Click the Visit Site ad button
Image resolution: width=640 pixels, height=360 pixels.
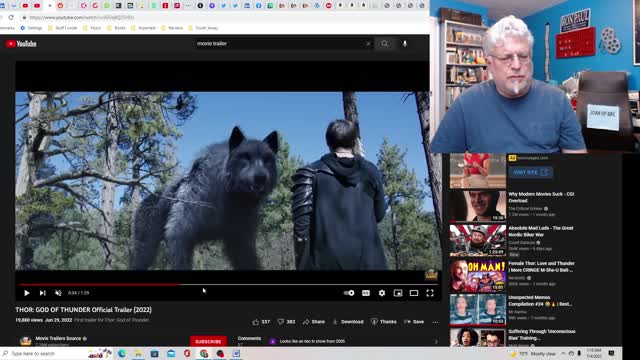click(x=531, y=172)
